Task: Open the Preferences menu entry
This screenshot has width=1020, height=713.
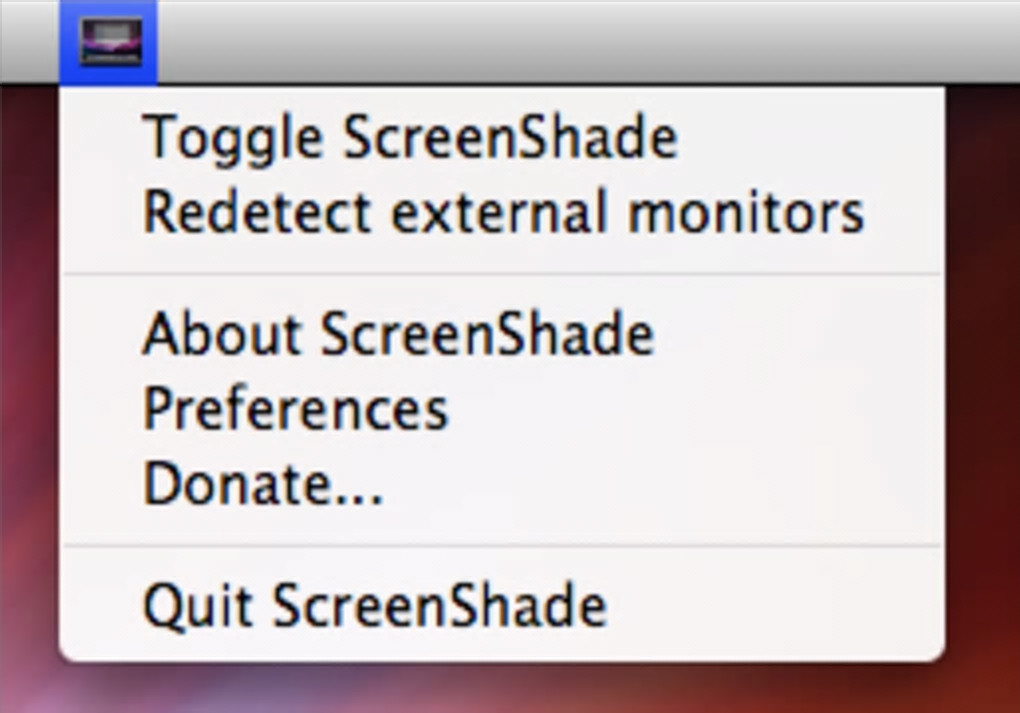Action: tap(296, 409)
